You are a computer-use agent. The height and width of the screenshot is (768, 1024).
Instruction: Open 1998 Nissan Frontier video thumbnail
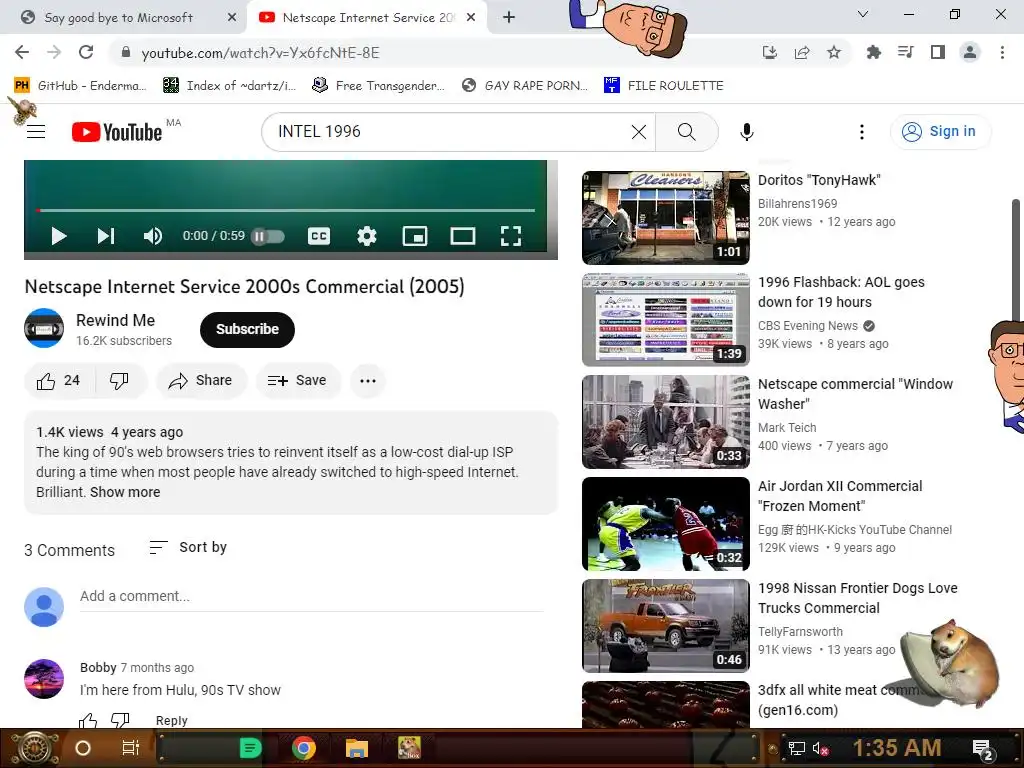tap(665, 626)
